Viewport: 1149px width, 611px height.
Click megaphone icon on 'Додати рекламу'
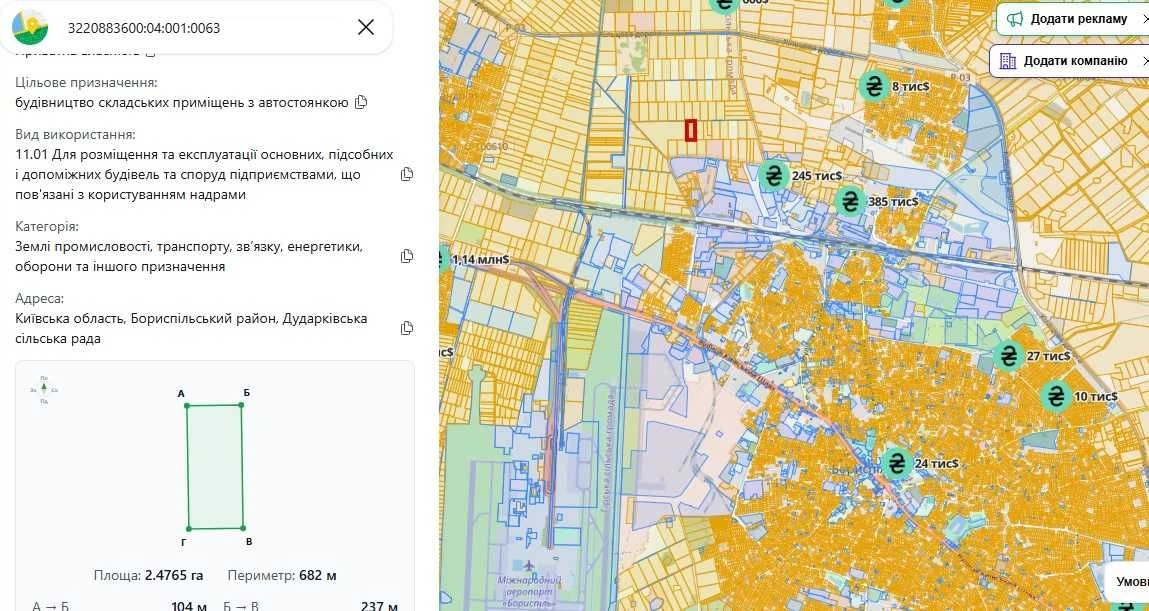[1014, 19]
